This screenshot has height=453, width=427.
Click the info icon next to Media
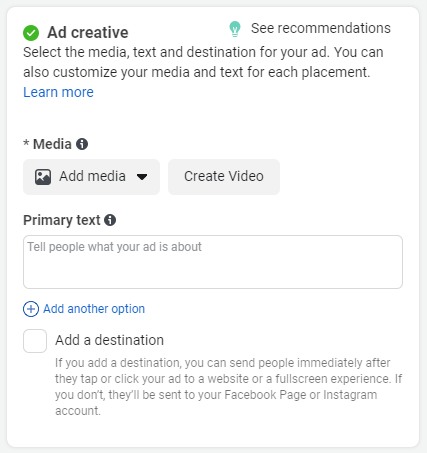click(x=82, y=144)
